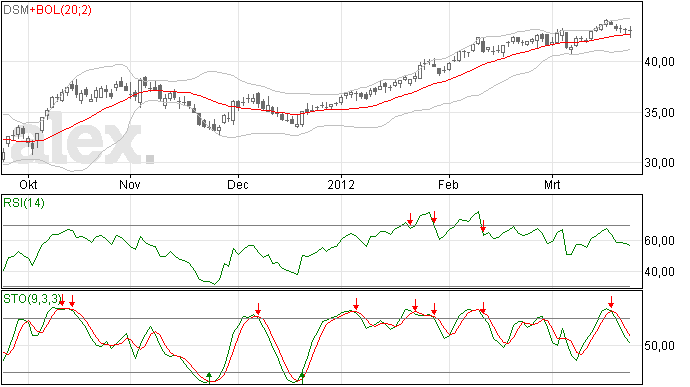The height and width of the screenshot is (387, 690).
Task: Click the Mrt month label
Action: pos(552,184)
